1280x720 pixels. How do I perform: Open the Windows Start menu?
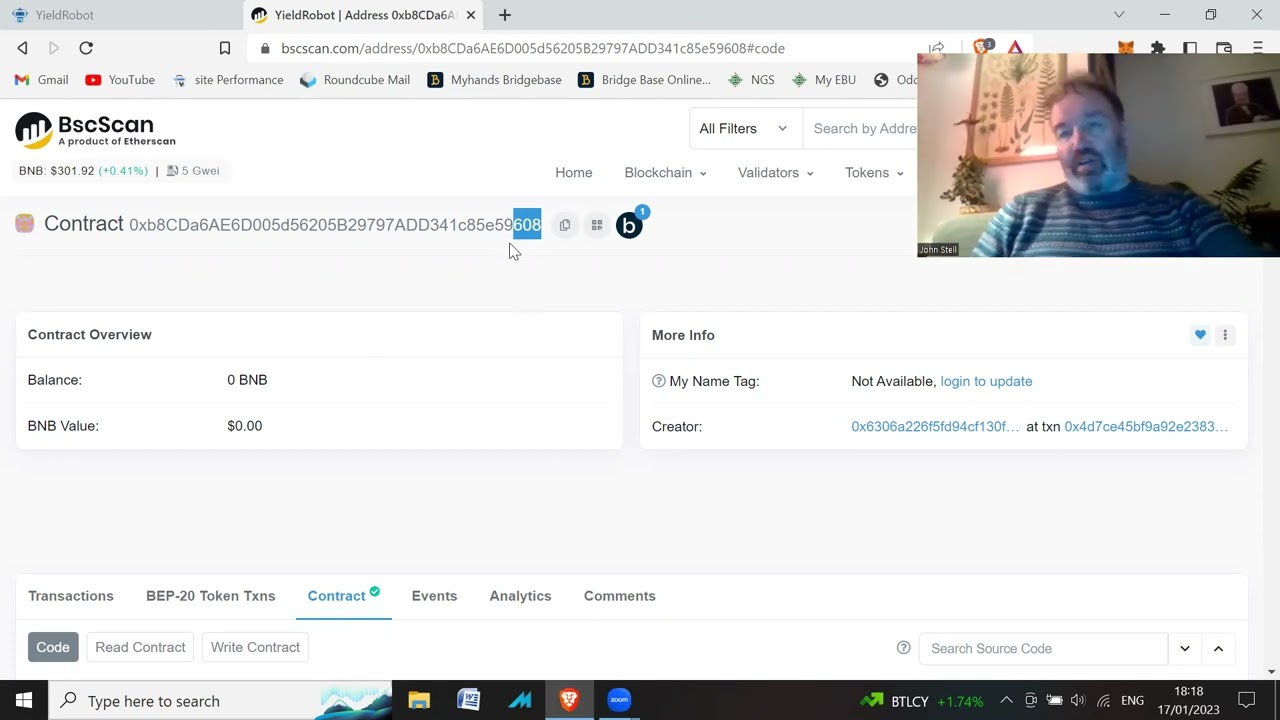click(24, 701)
